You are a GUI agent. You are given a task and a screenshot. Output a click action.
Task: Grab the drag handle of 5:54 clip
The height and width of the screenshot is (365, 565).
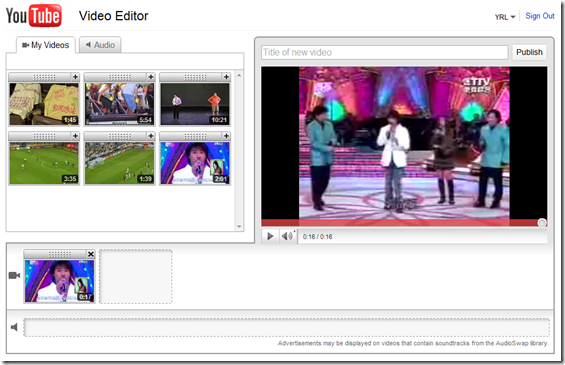[x=120, y=77]
